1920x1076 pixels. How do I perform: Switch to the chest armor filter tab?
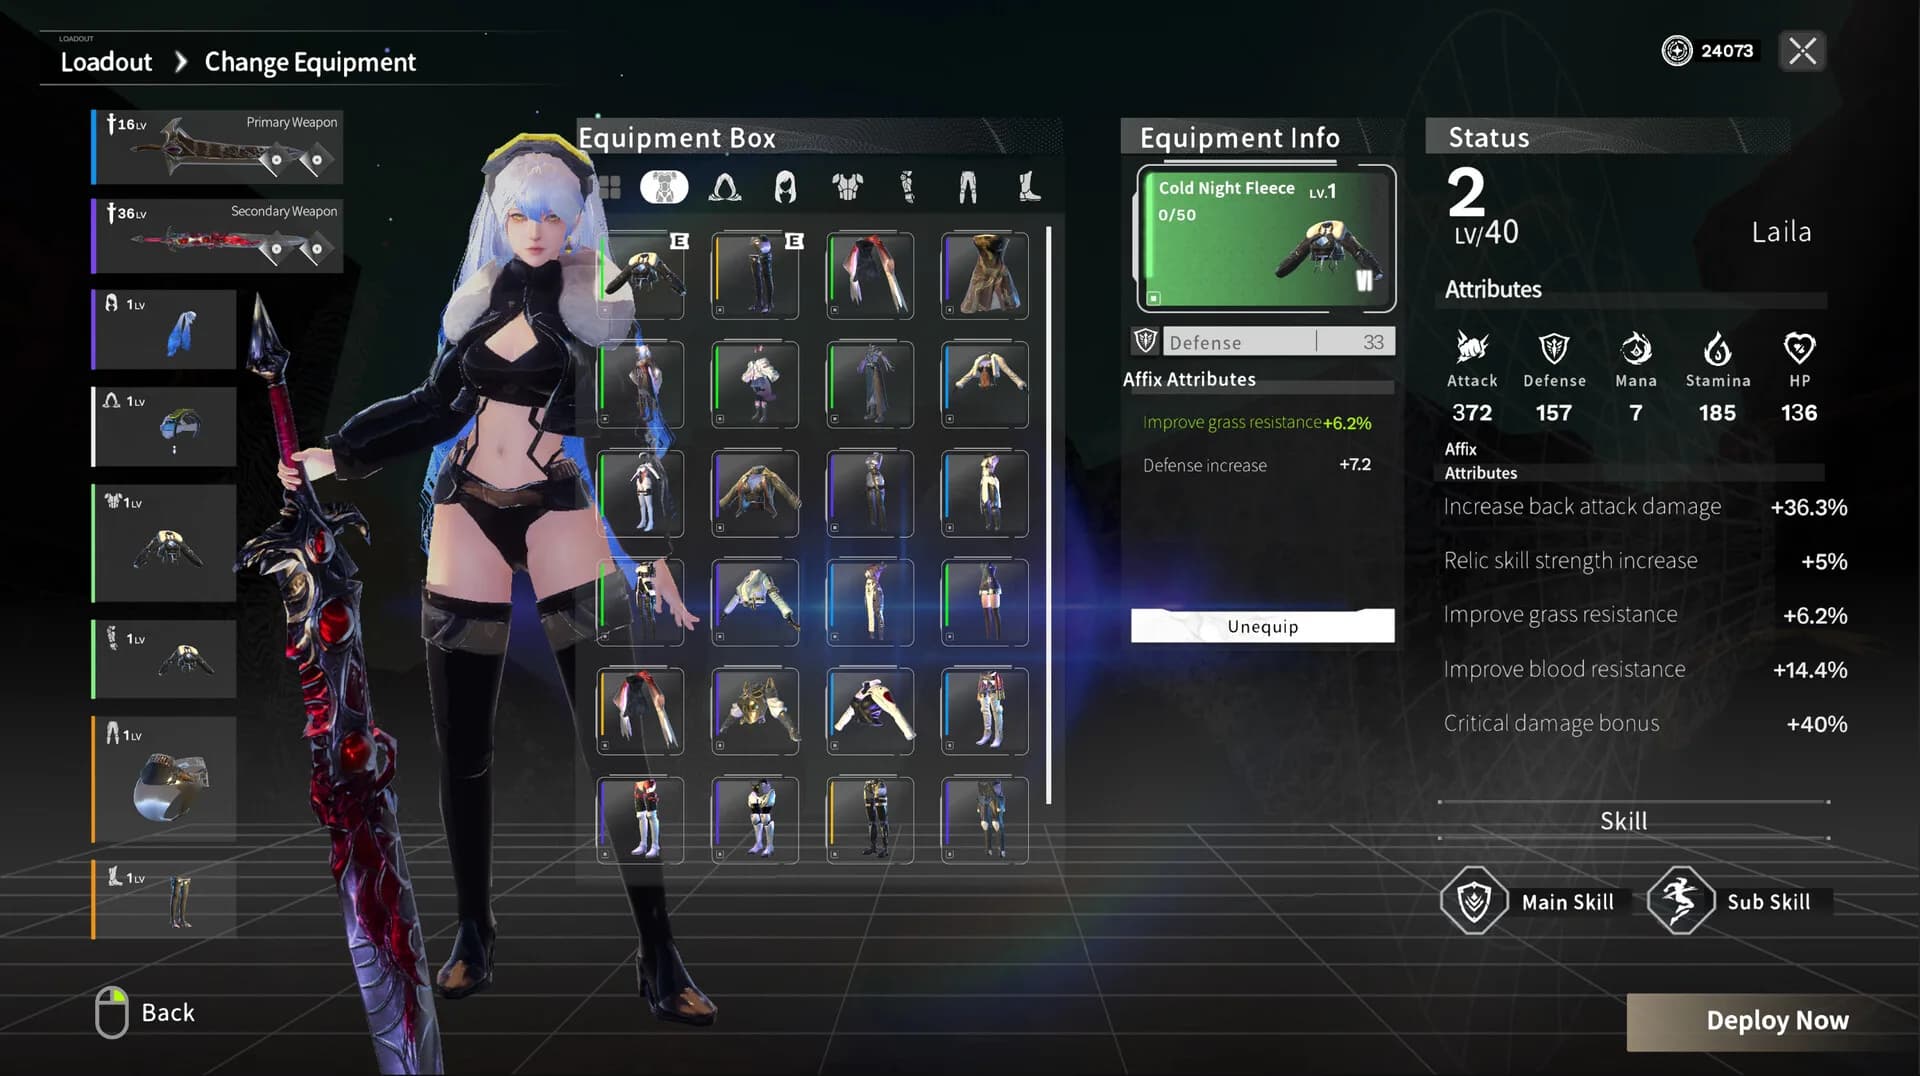[847, 187]
